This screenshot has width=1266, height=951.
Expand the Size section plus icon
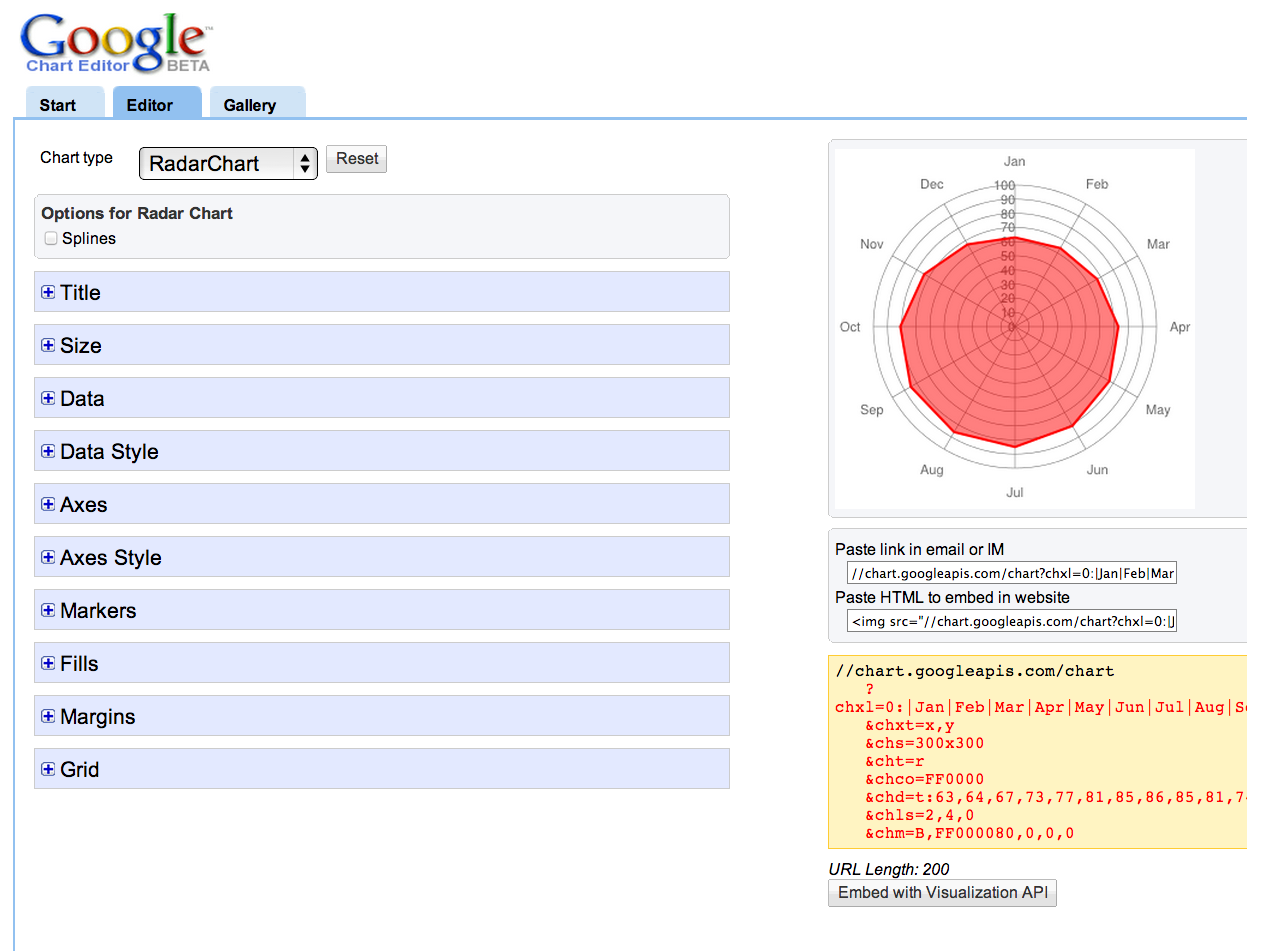48,345
